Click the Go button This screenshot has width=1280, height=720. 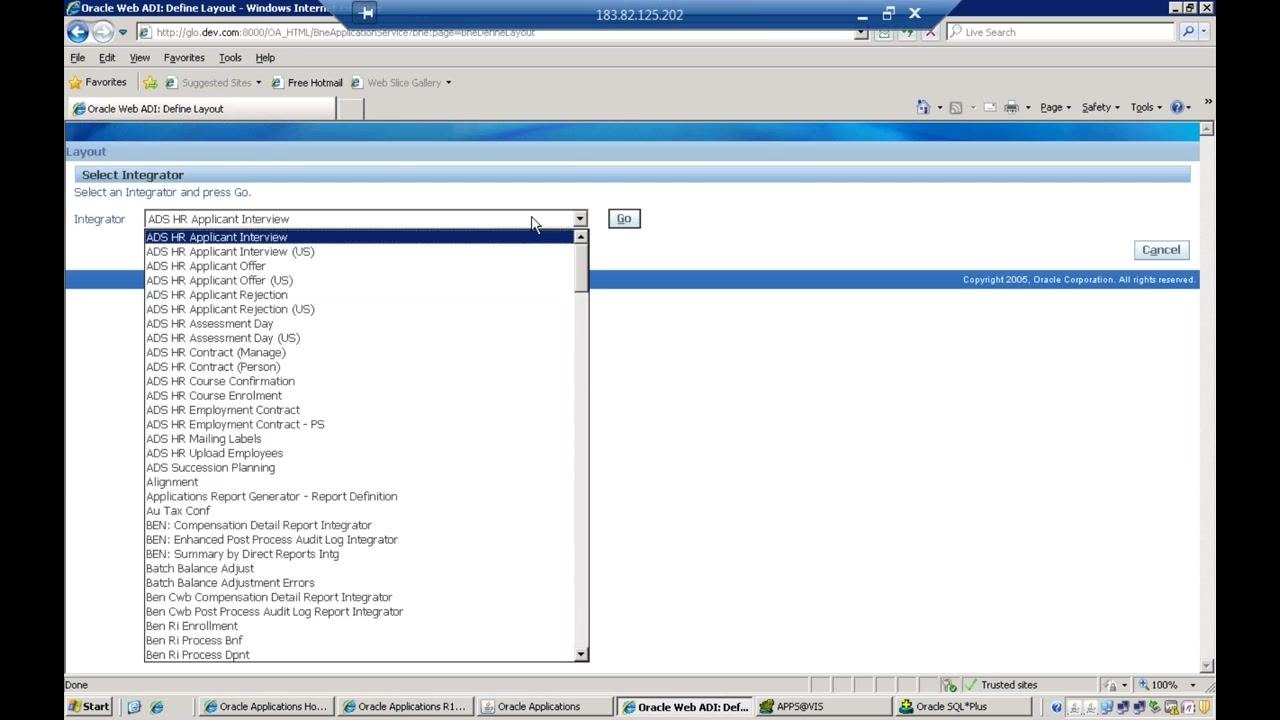[x=624, y=219]
